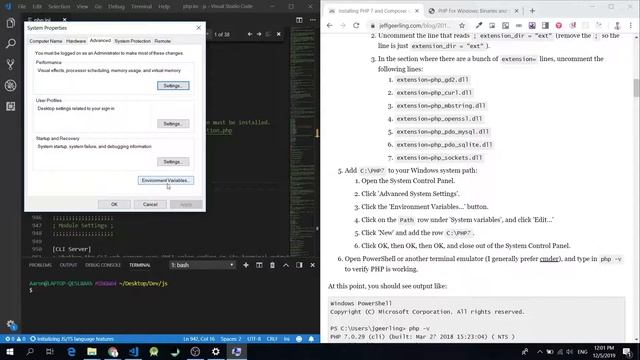Open the Debug menu in VS Code
The width and height of the screenshot is (640, 360).
click(116, 7)
